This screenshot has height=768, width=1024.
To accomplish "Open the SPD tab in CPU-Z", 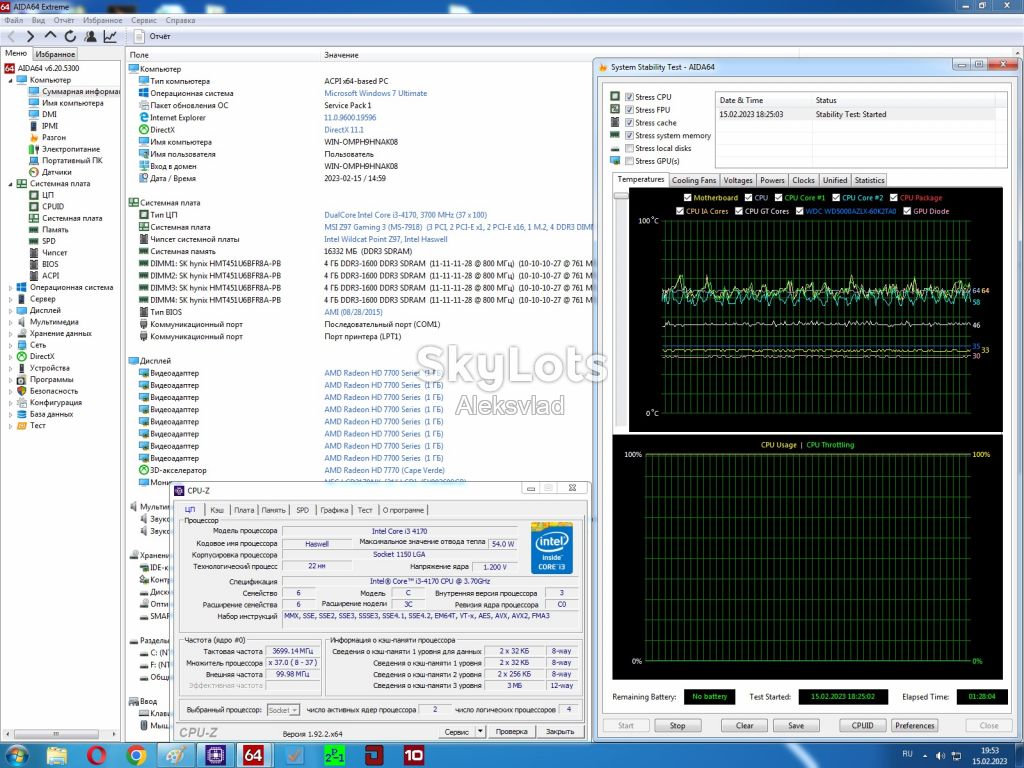I will (302, 510).
